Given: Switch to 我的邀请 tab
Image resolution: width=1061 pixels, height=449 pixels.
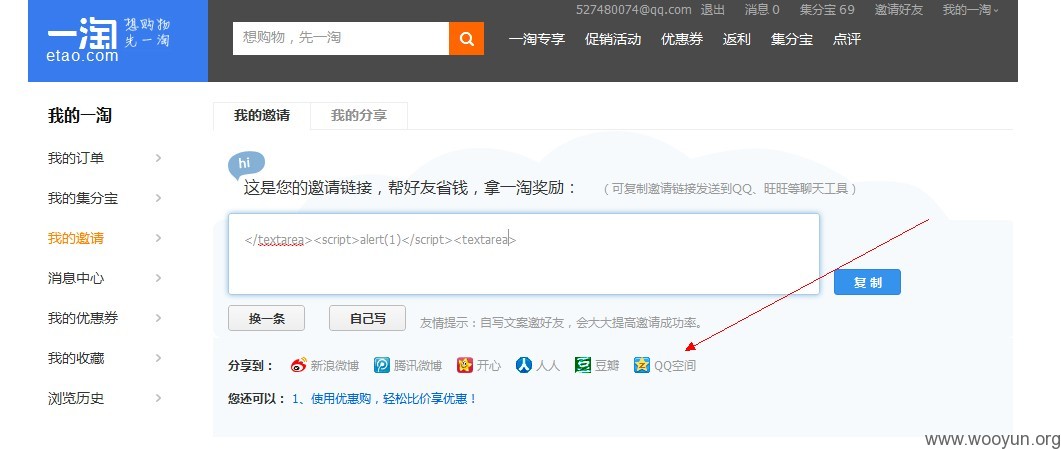Looking at the screenshot, I should tap(262, 116).
